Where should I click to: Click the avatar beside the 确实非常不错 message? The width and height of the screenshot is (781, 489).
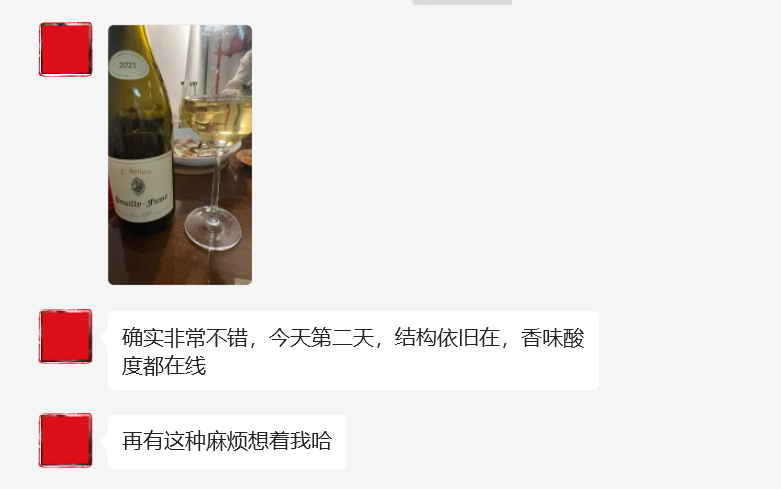pos(66,336)
